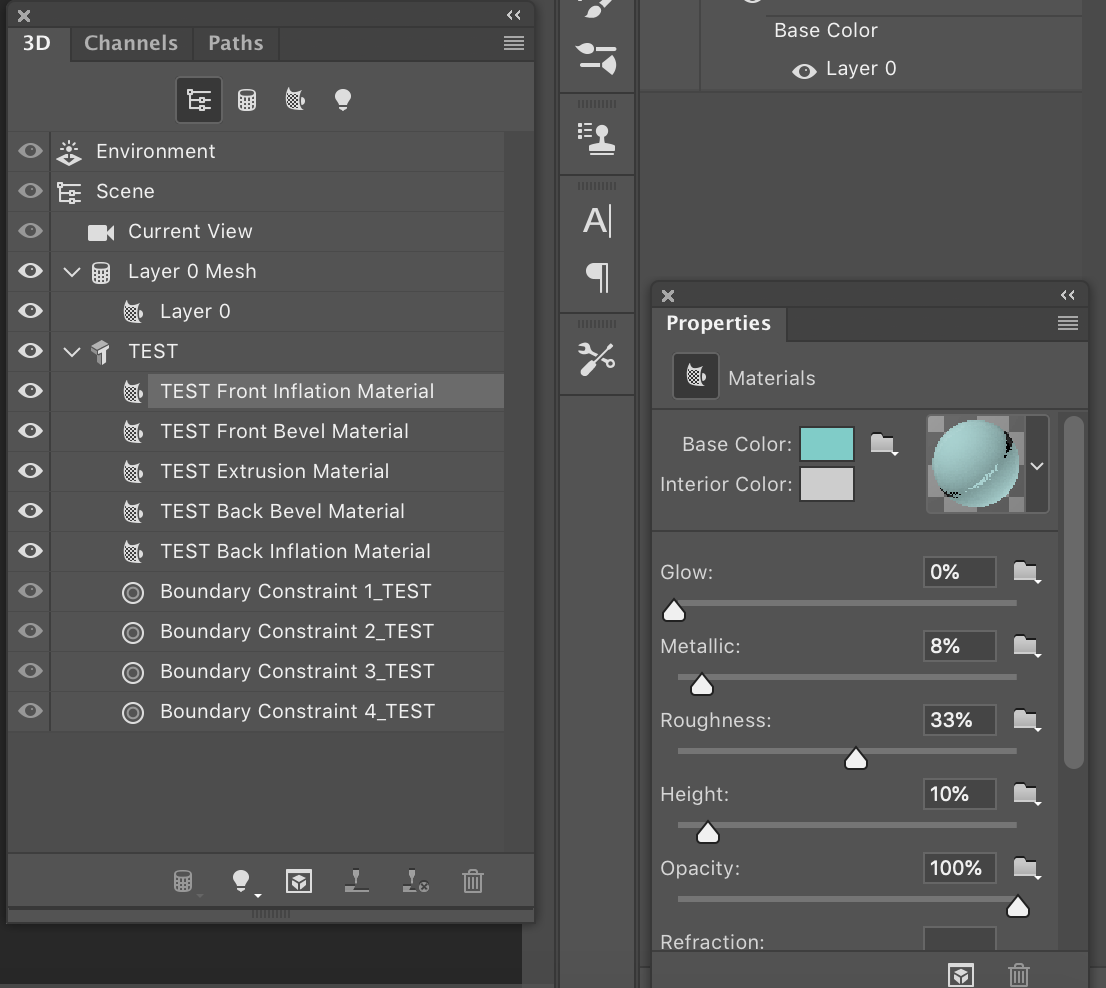1106x988 pixels.
Task: Open the Character panel from the dock
Action: point(596,221)
